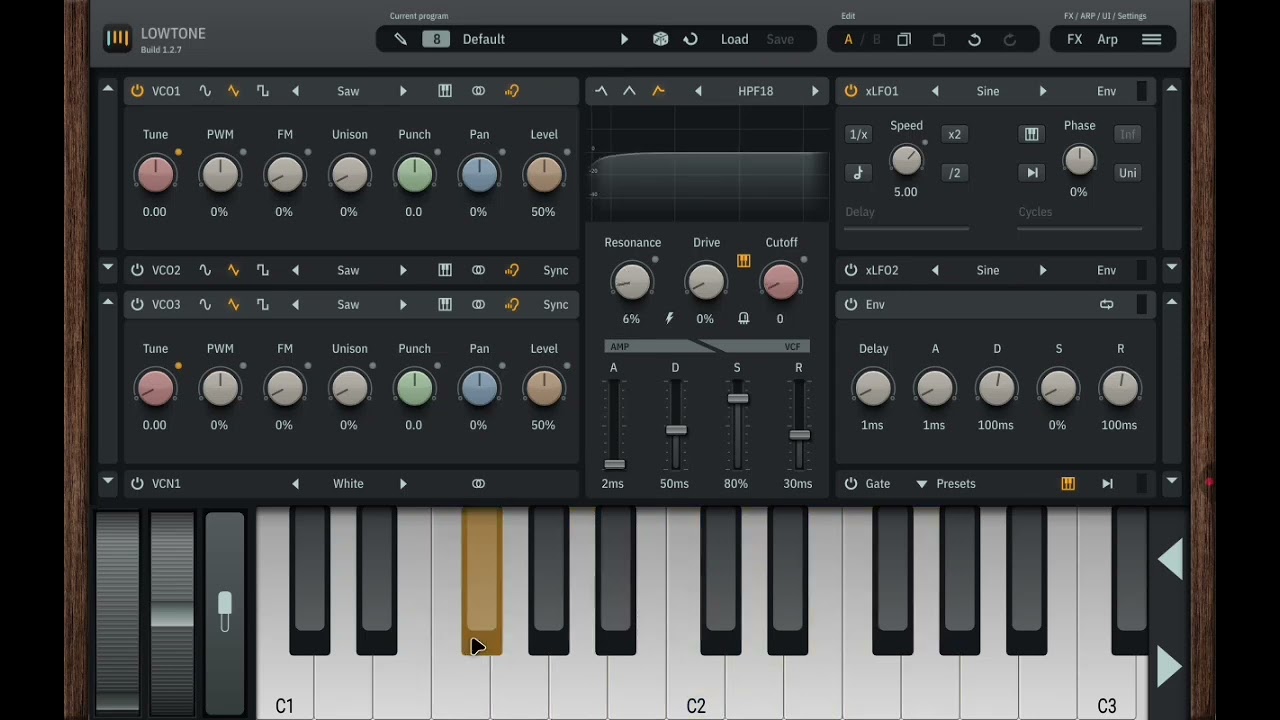Toggle VCO1 power button
Image resolution: width=1280 pixels, height=720 pixels.
(137, 91)
